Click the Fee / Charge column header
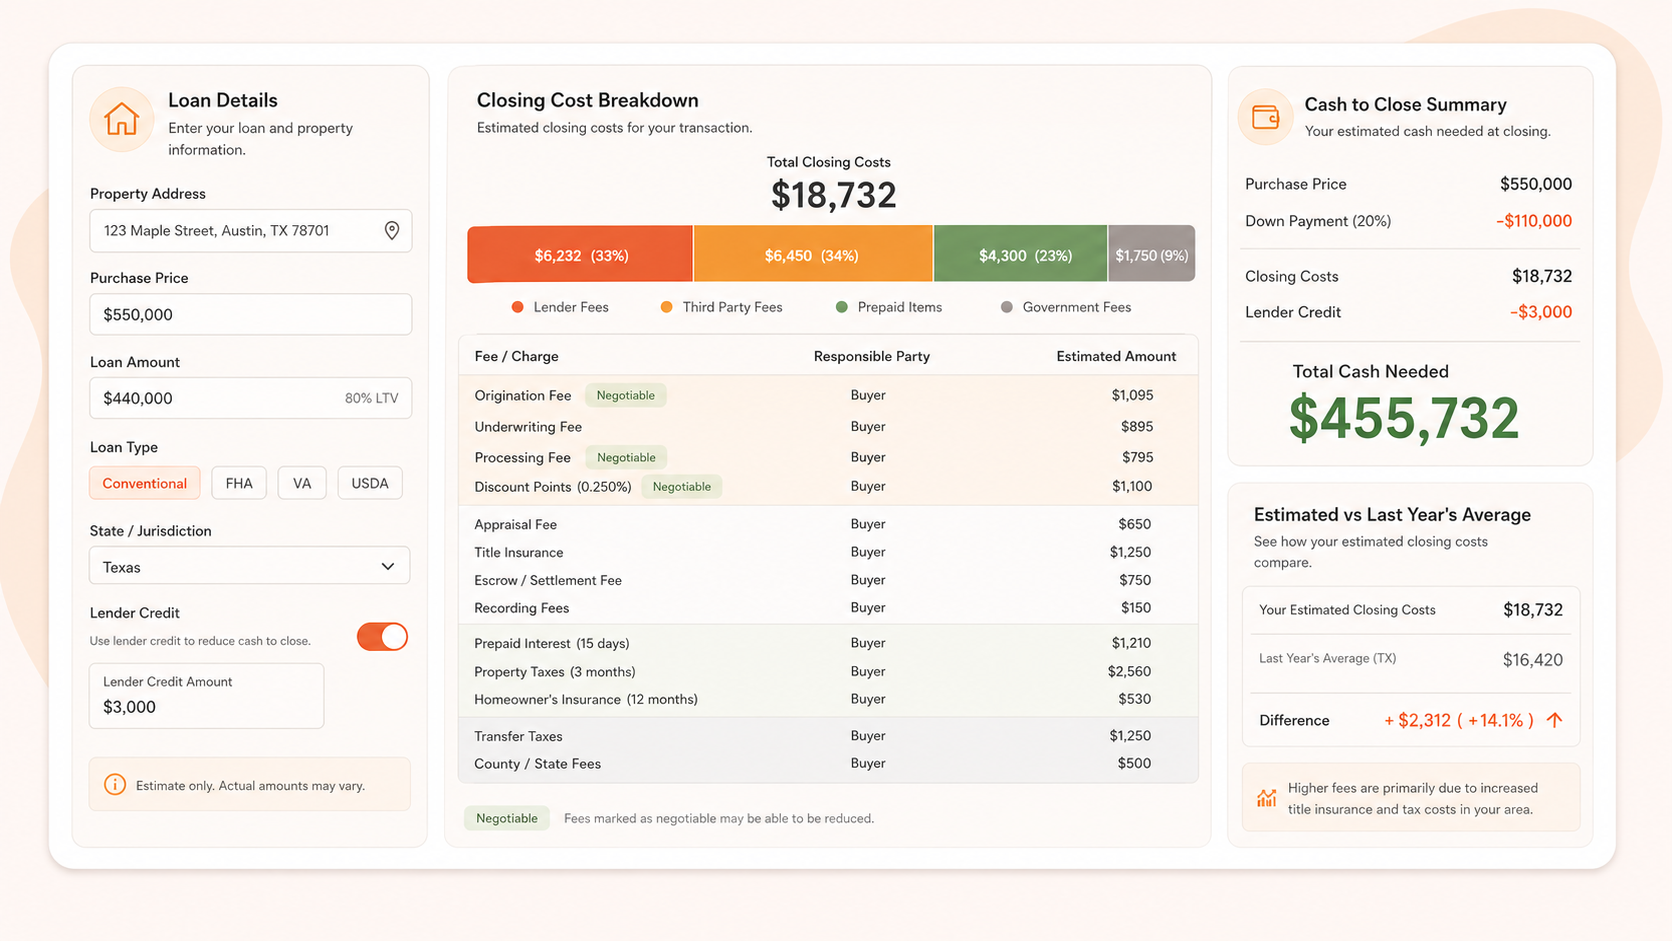The height and width of the screenshot is (941, 1672). coord(517,356)
